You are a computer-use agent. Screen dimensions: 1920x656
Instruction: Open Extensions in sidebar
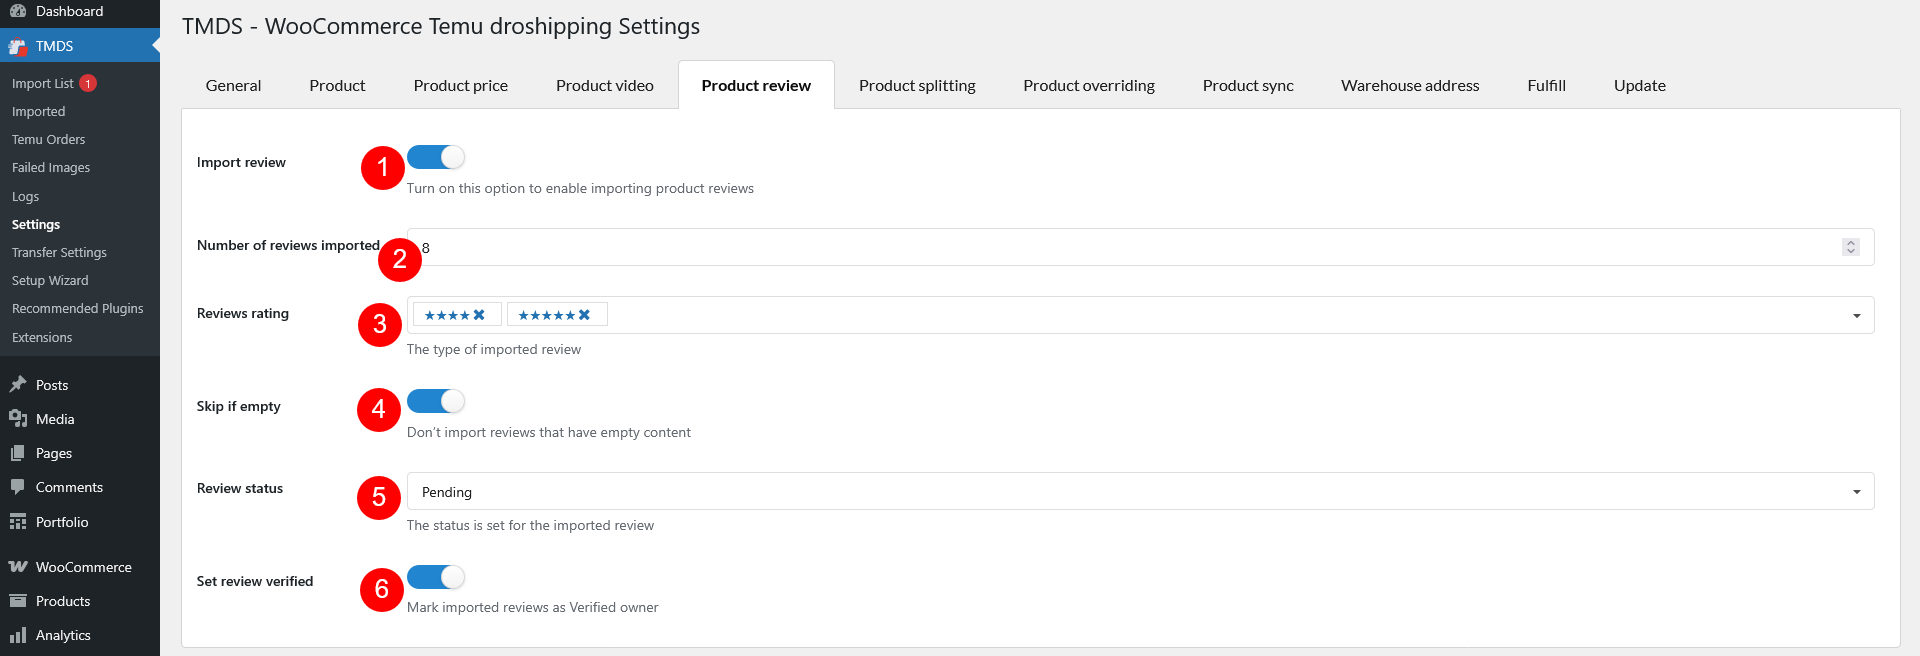42,337
